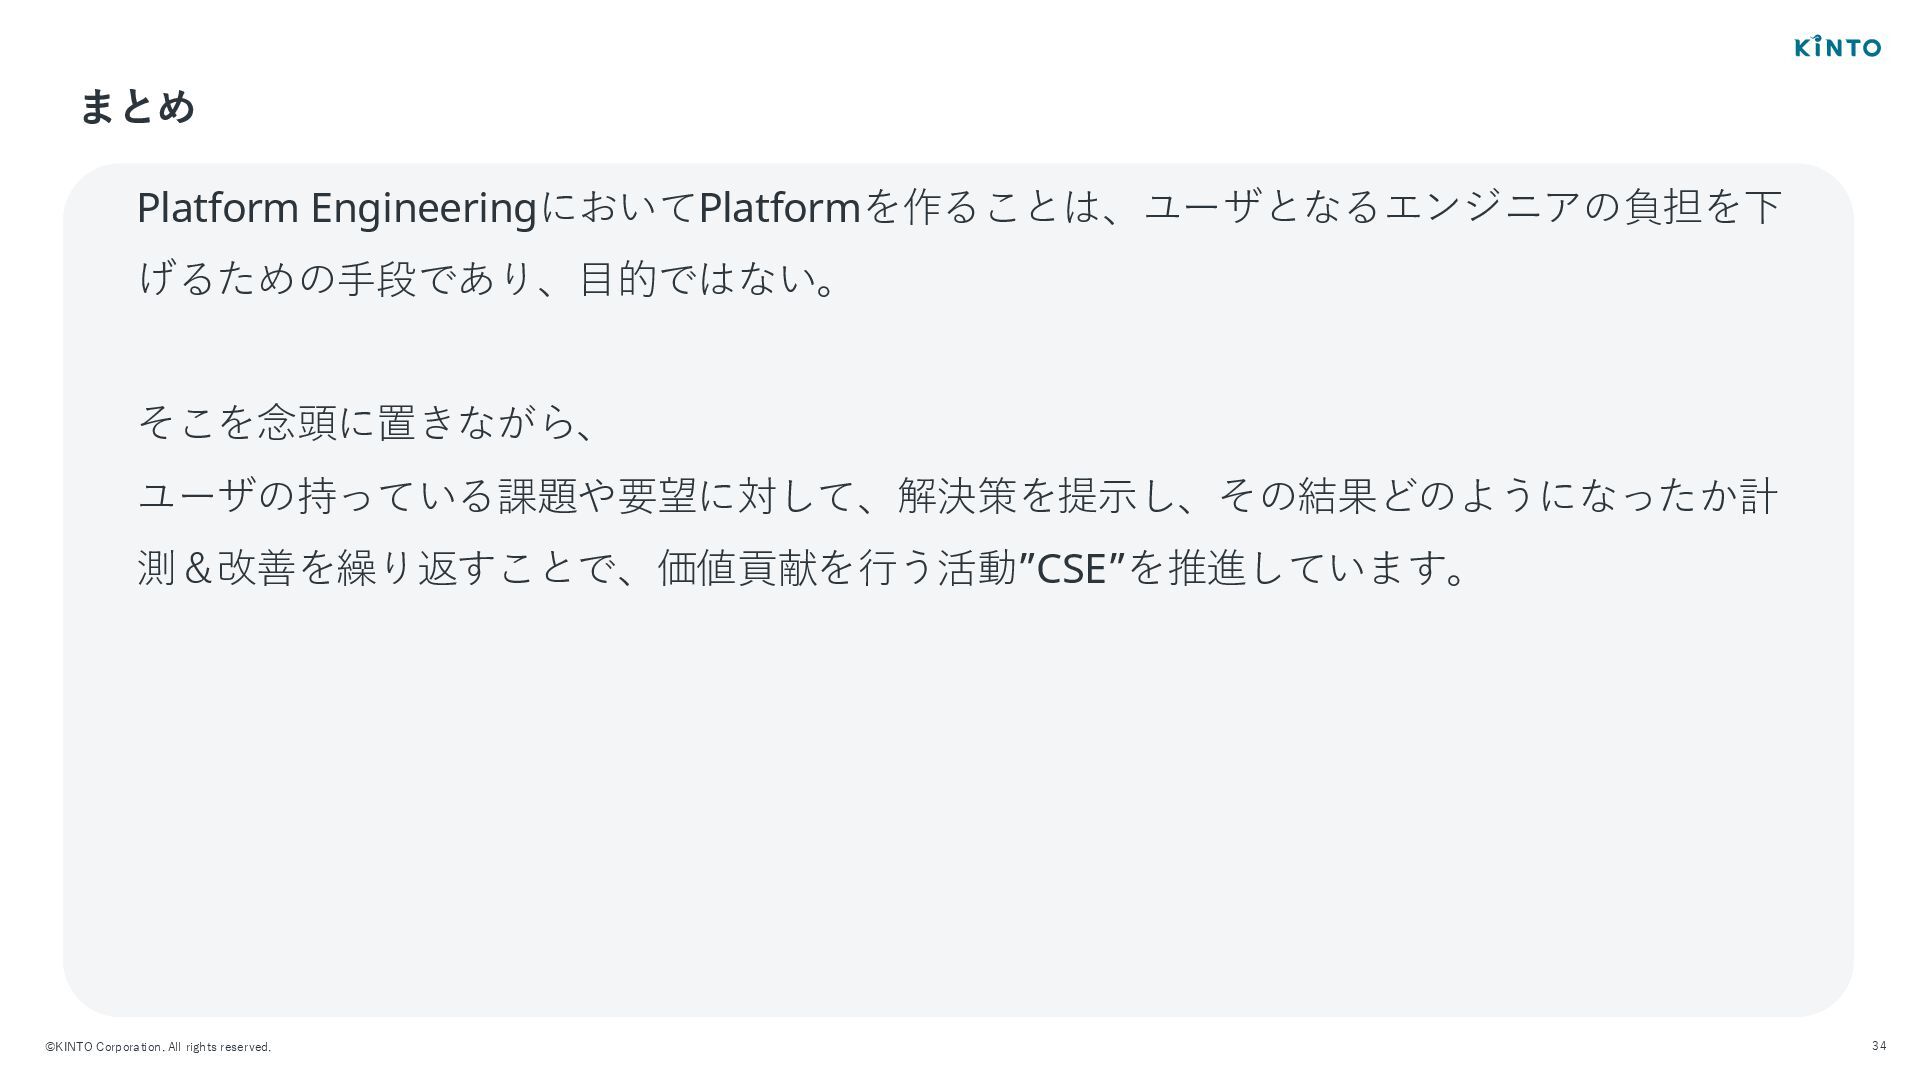Click the word Platform before を作ることは
The height and width of the screenshot is (1080, 1920).
pos(779,208)
